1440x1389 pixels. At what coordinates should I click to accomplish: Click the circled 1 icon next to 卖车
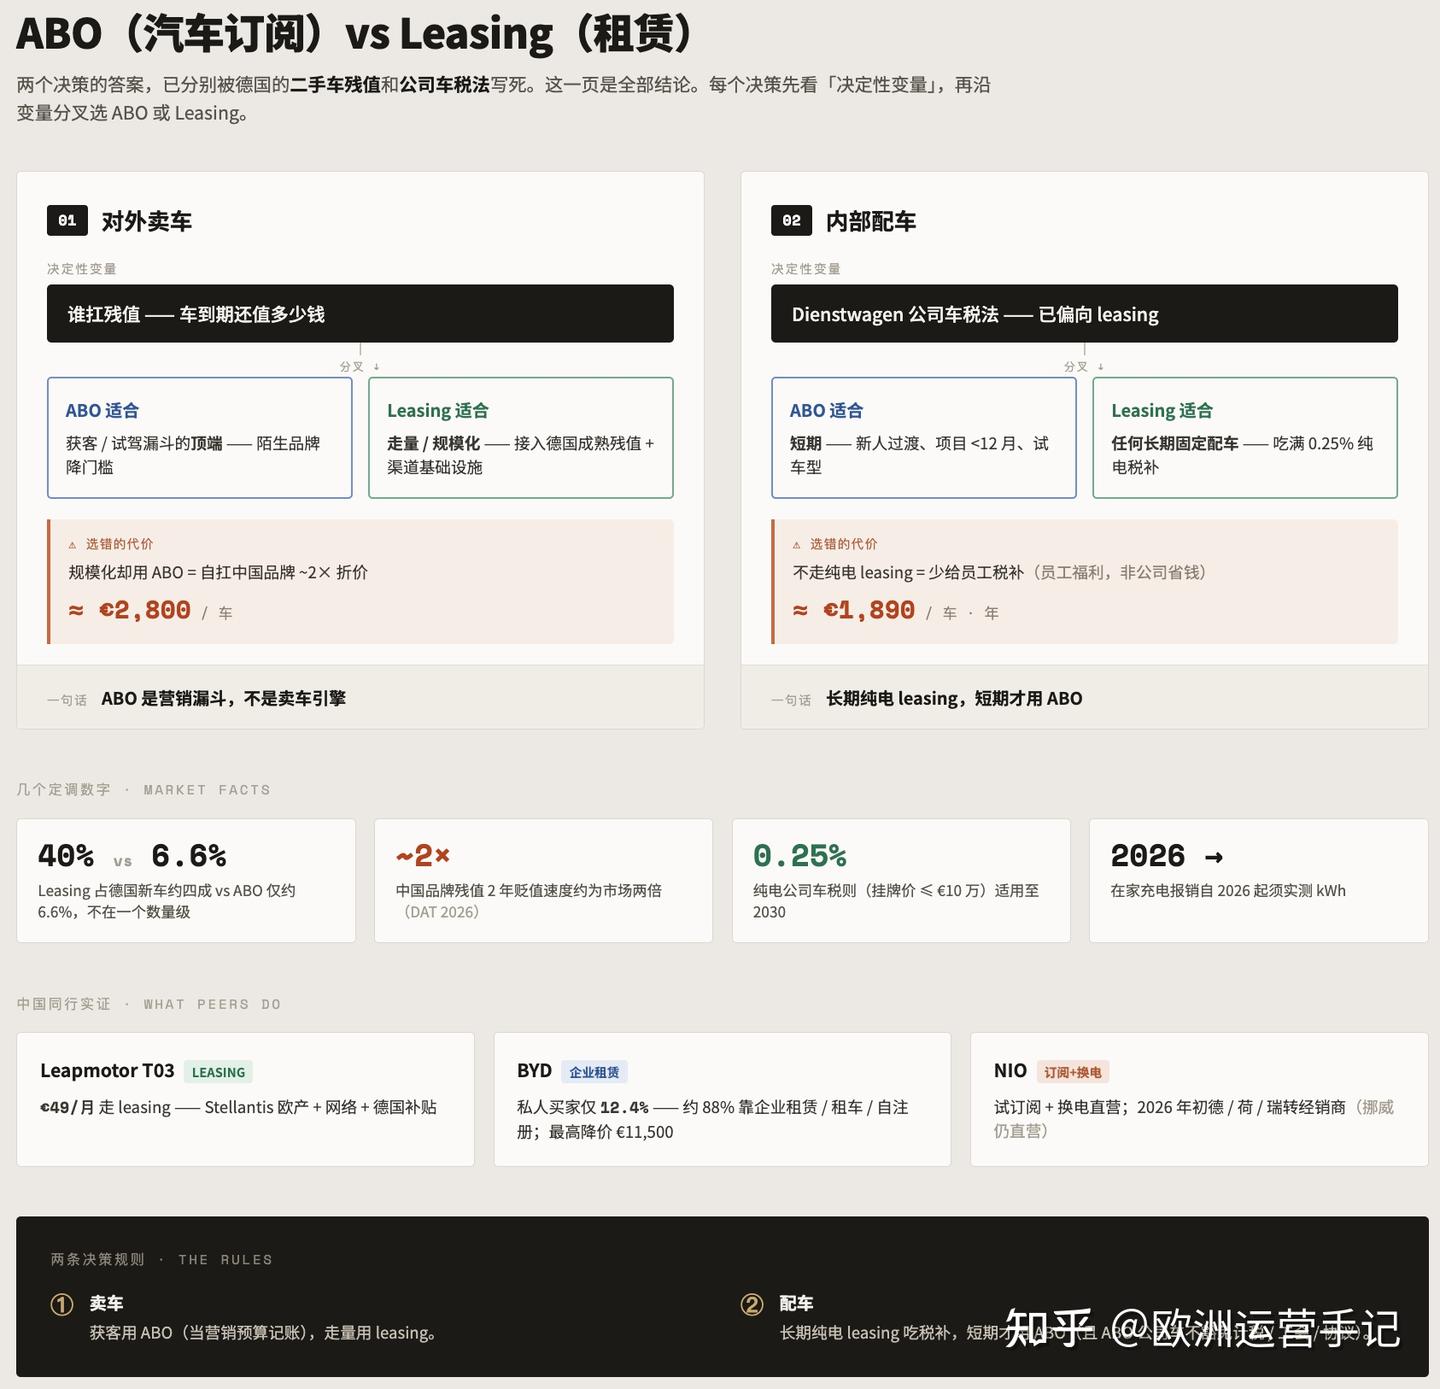click(x=62, y=1304)
